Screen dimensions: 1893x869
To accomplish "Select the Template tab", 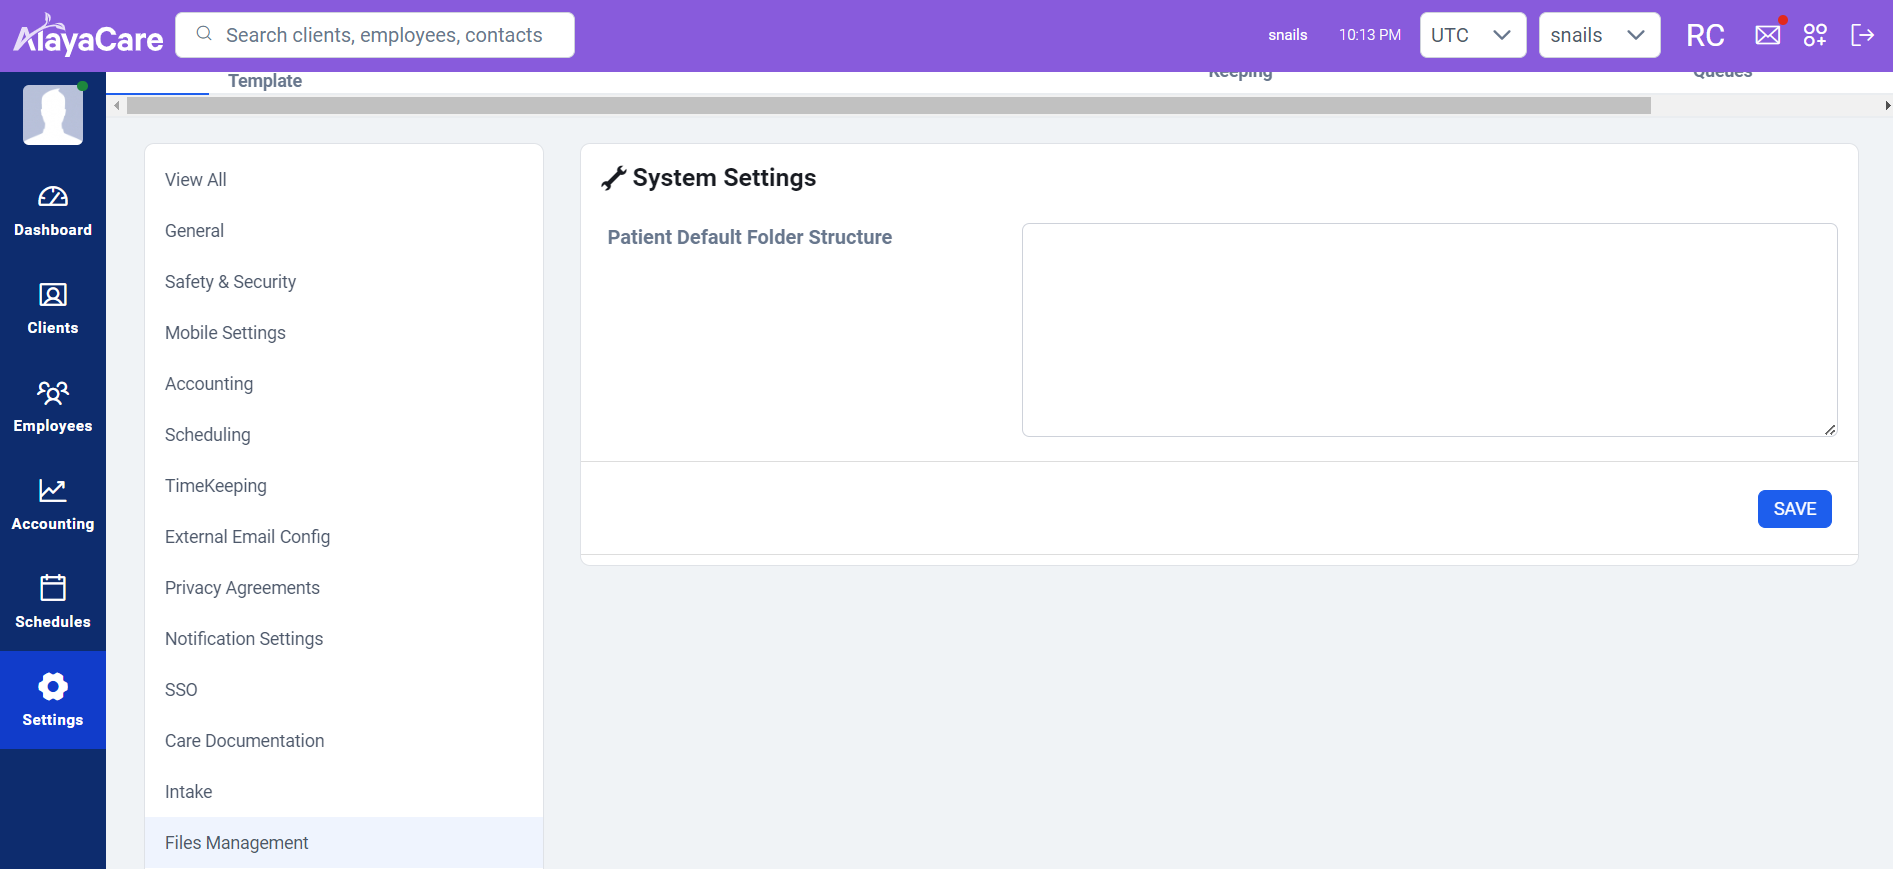I will click(265, 81).
